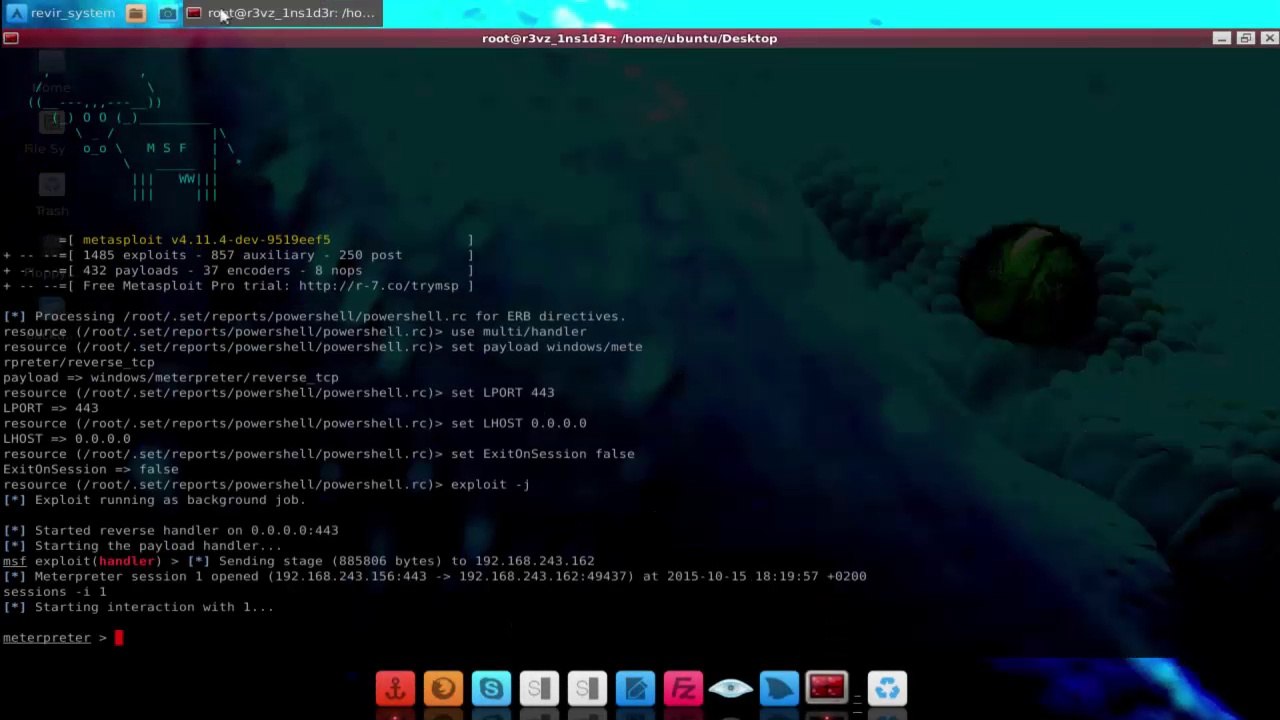The width and height of the screenshot is (1280, 720).
Task: Click 'Starting the payload handler...' line
Action: pos(142,546)
